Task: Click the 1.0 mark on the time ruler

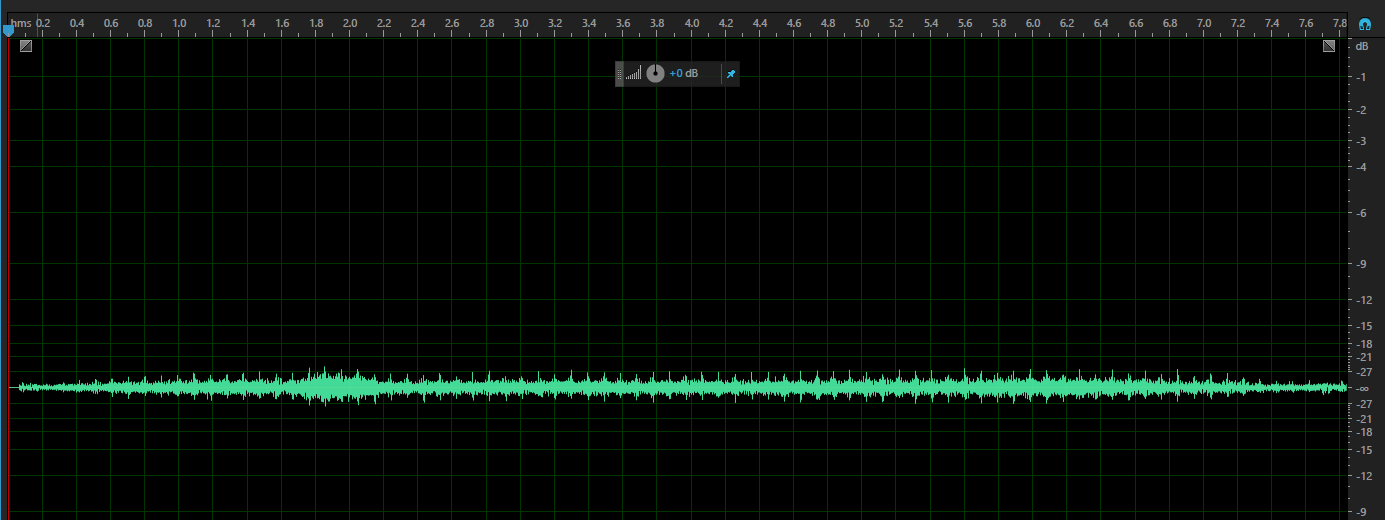Action: [x=179, y=22]
